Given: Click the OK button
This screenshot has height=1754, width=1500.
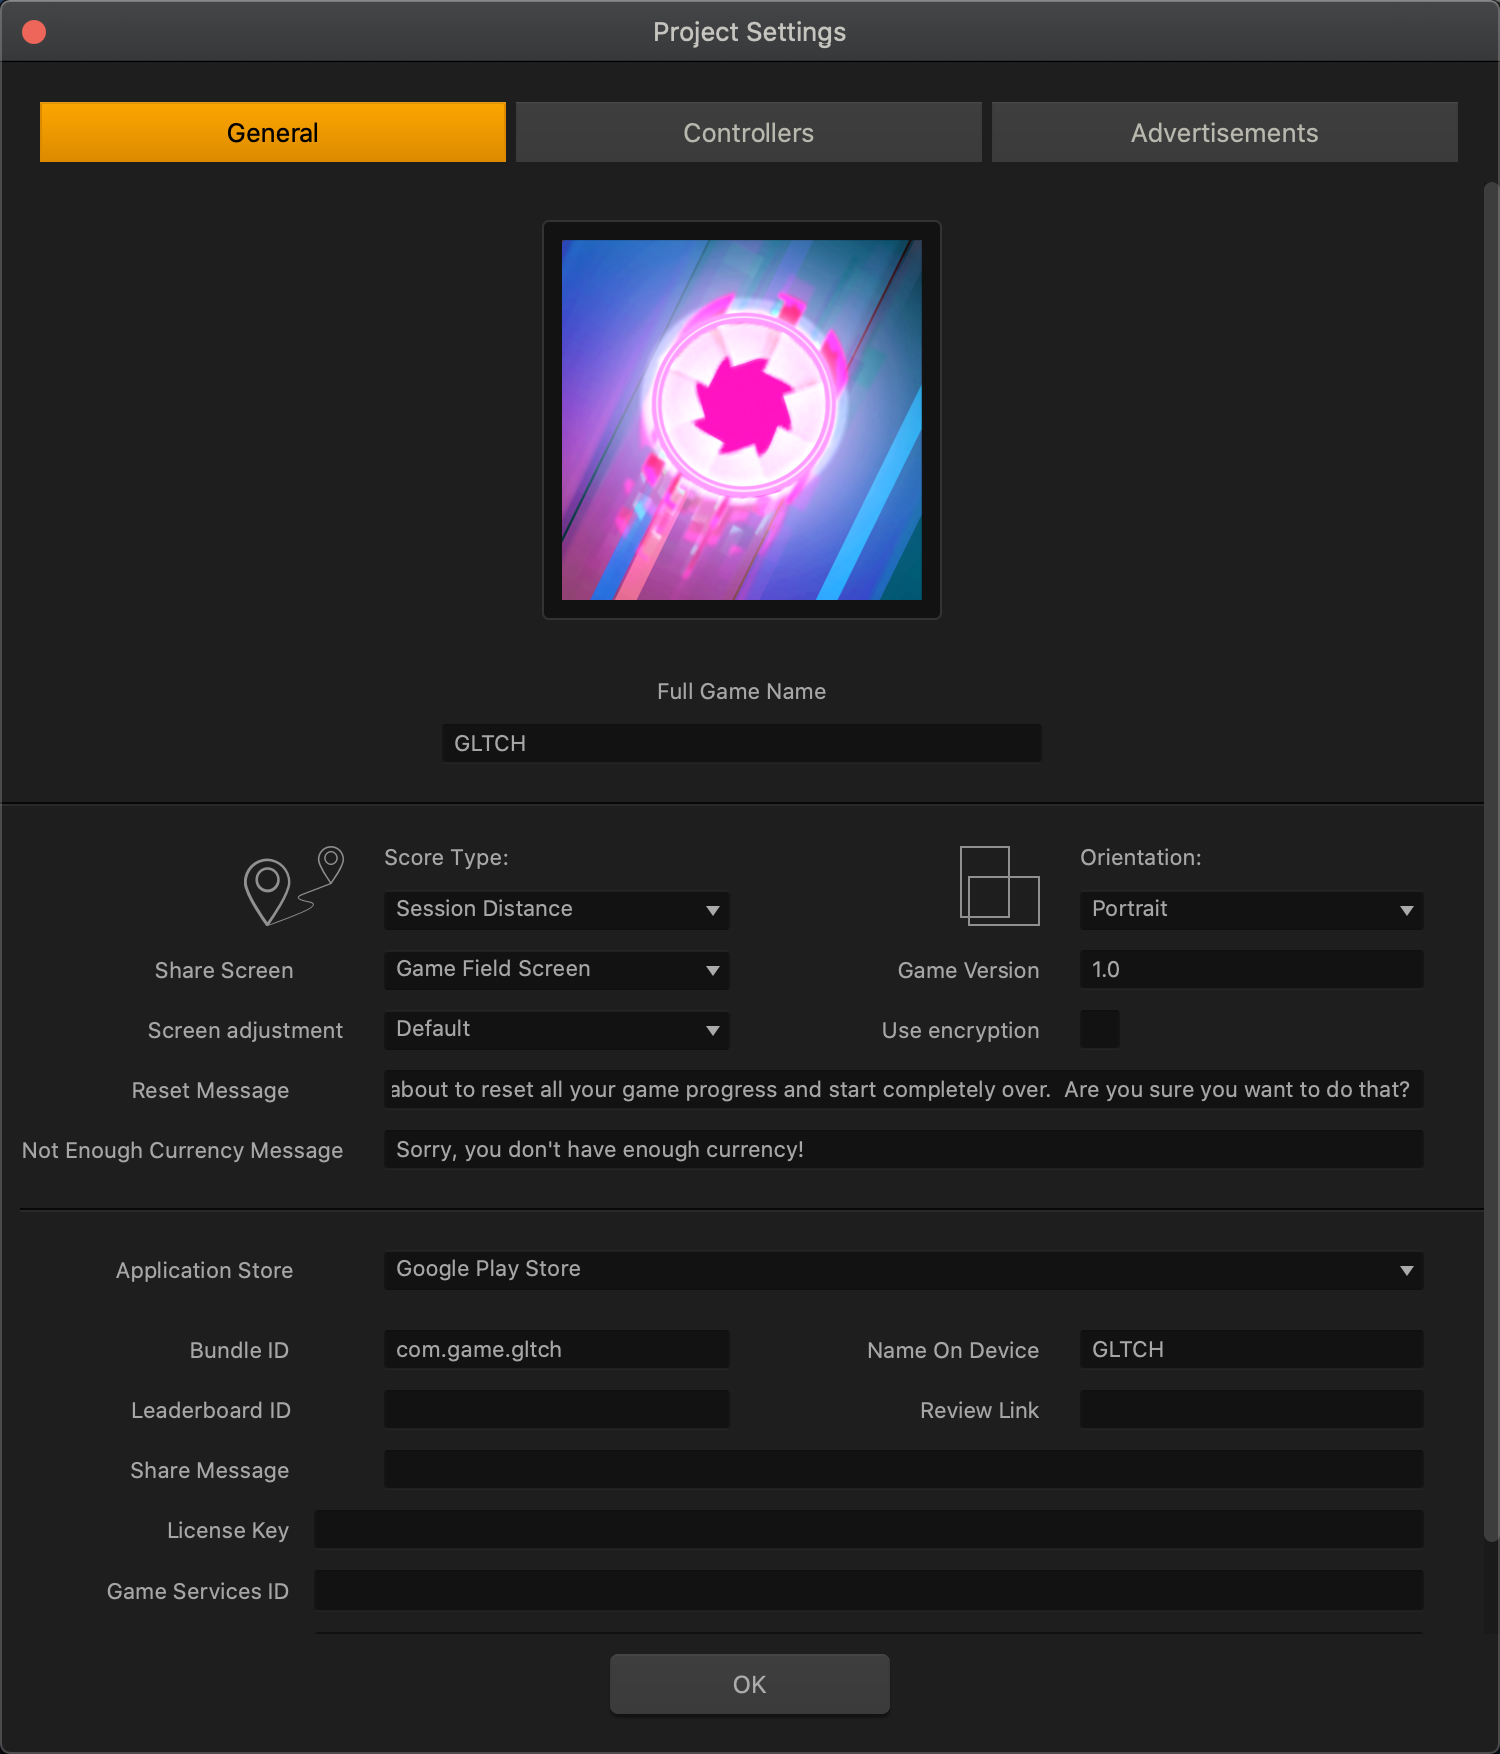Looking at the screenshot, I should tap(750, 1684).
